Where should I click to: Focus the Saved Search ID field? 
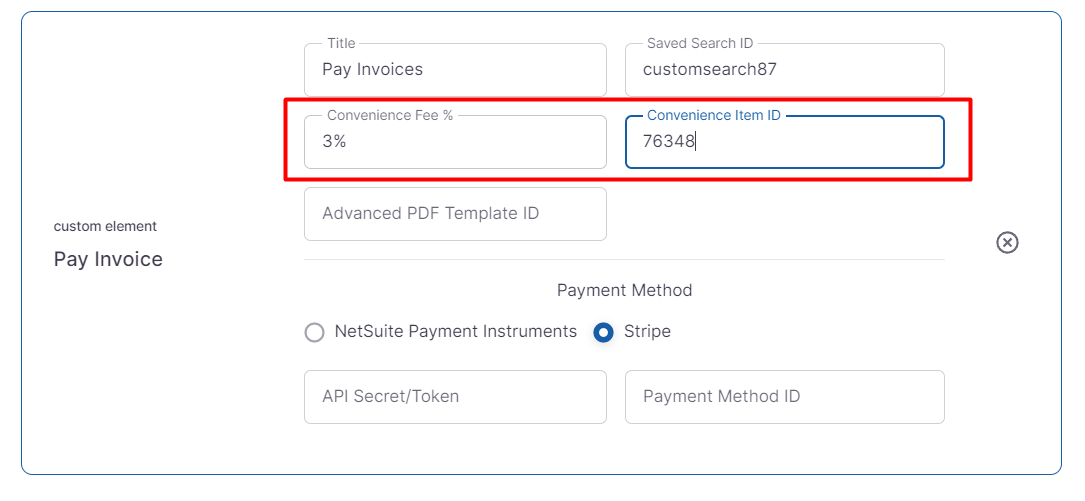click(x=784, y=70)
